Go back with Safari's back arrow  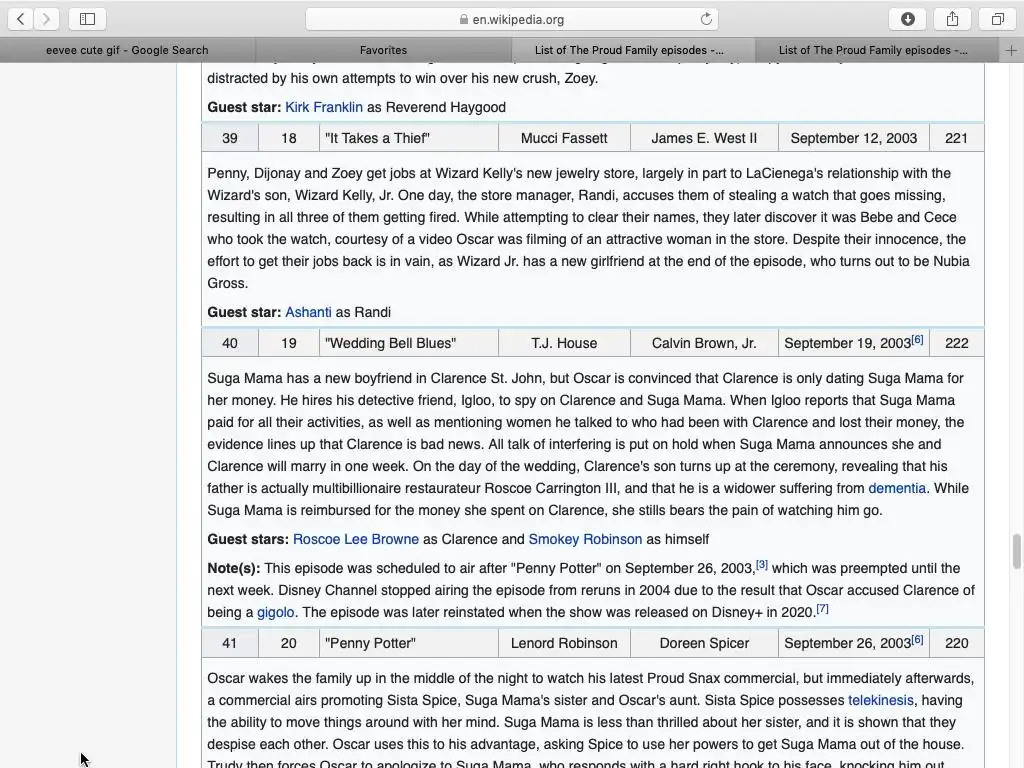pos(21,19)
